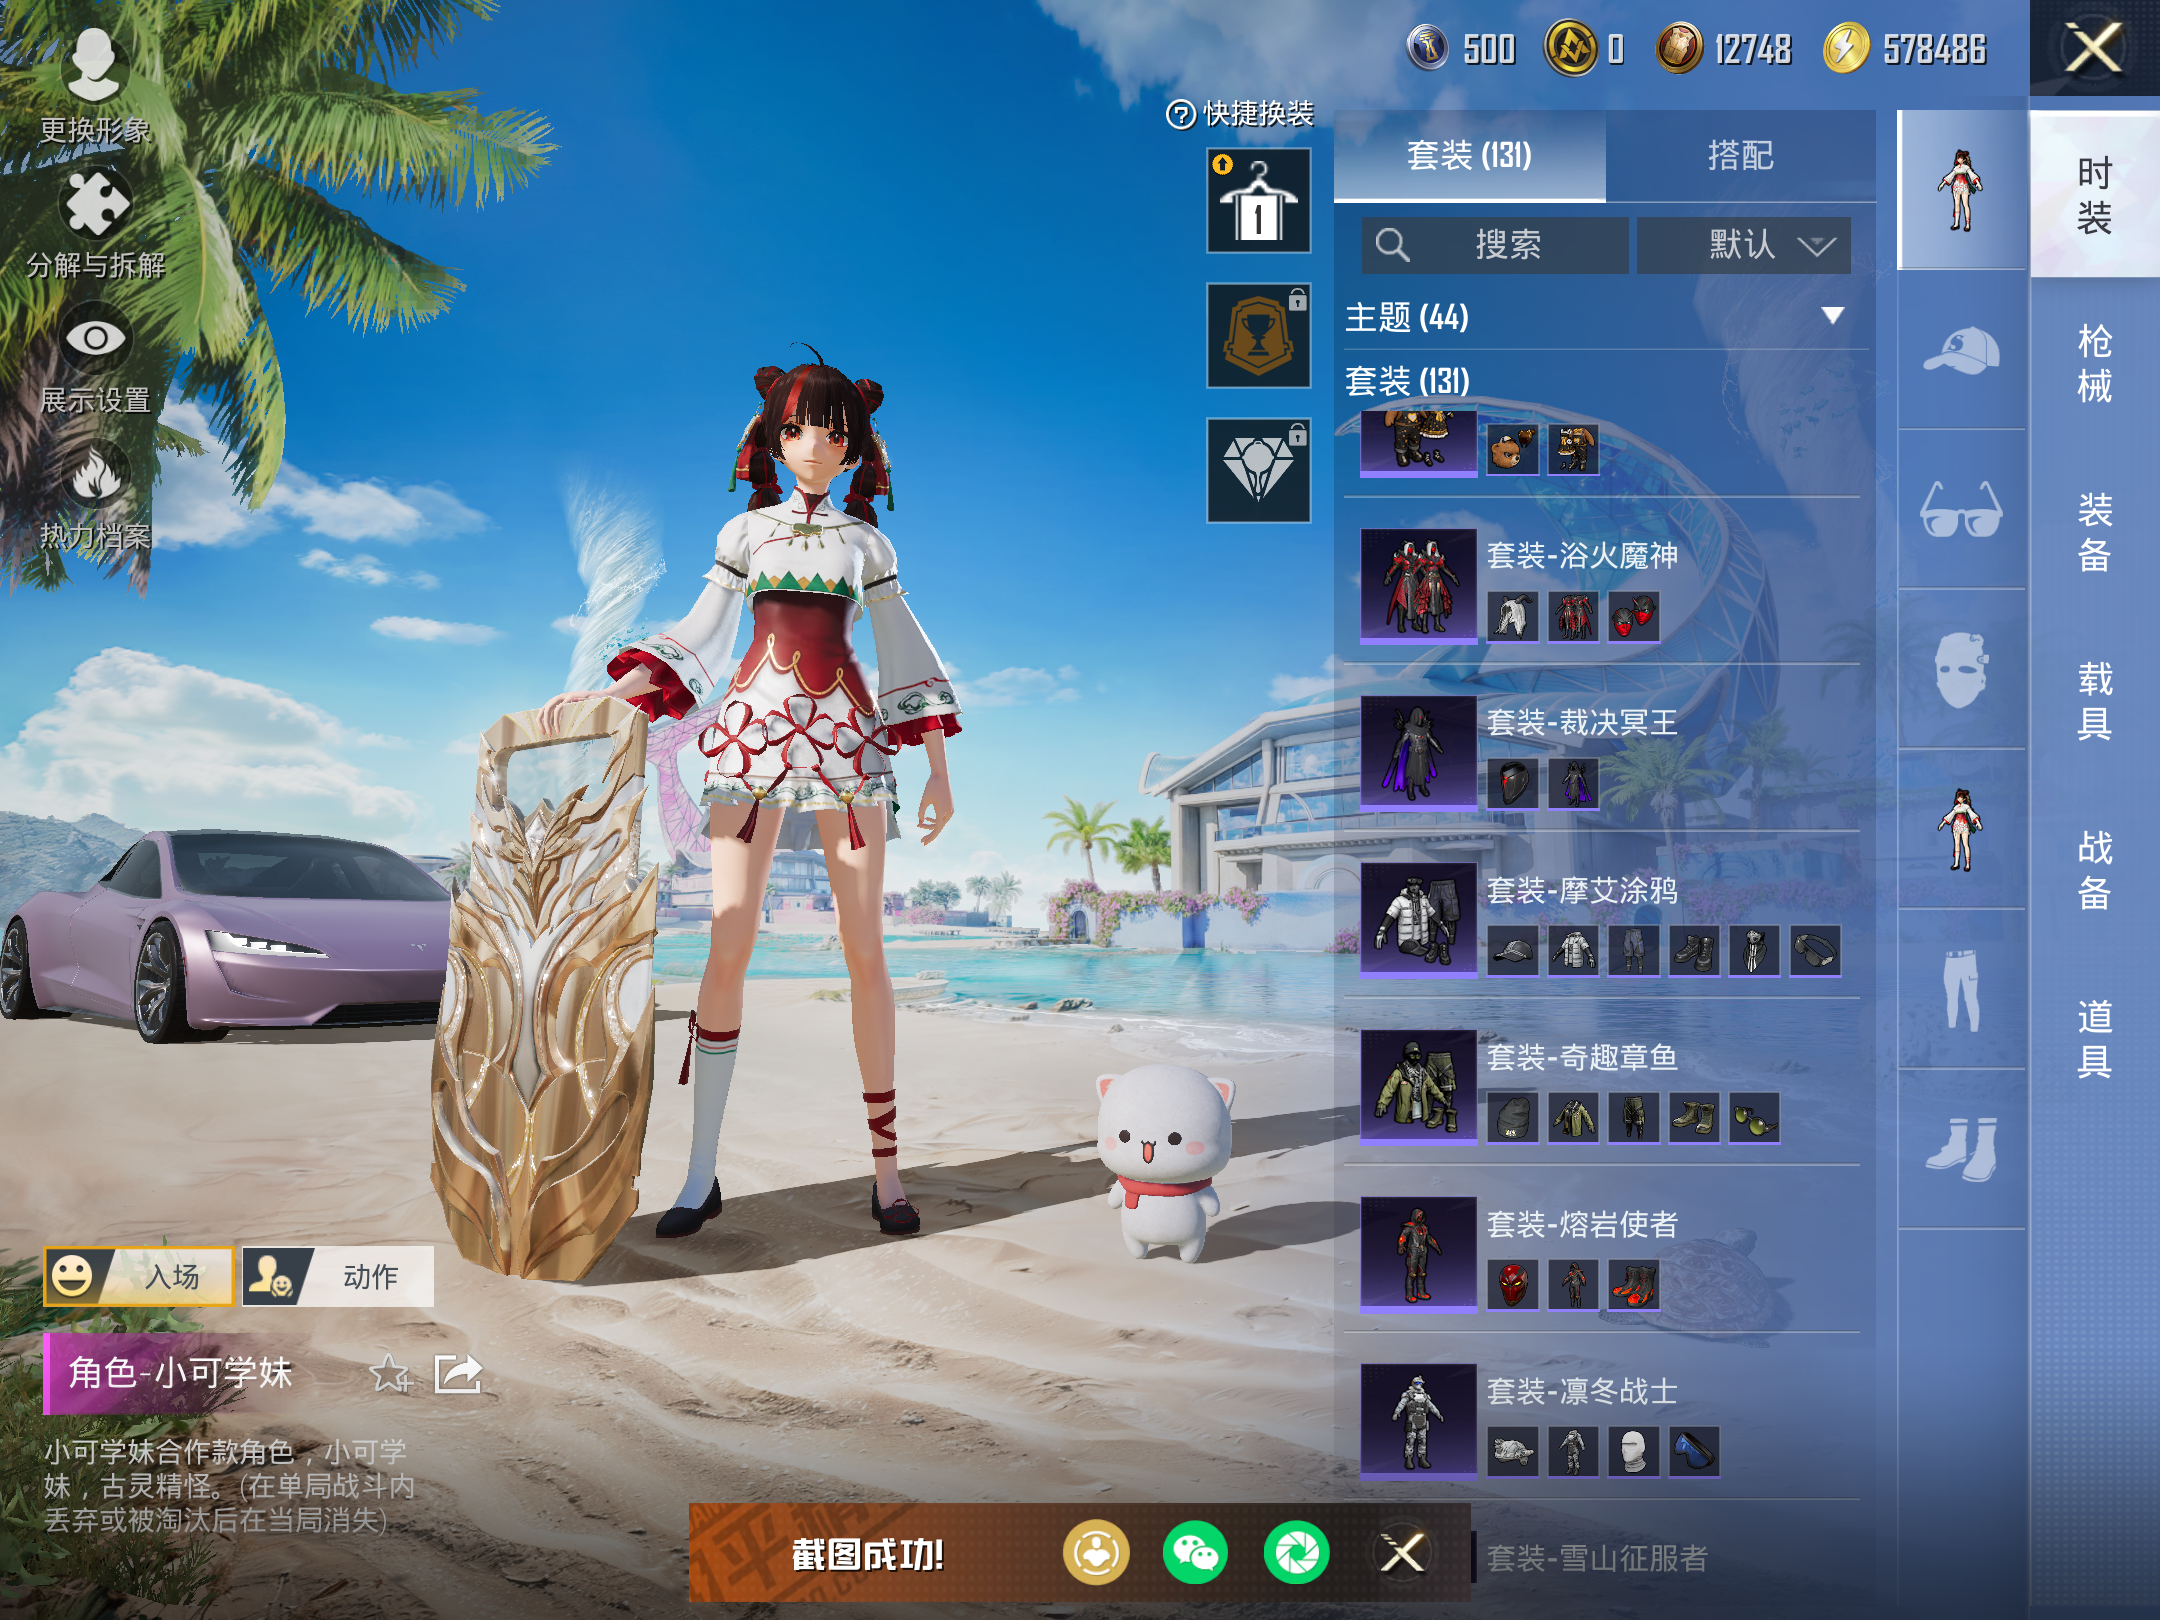Click blue goggles item under 套装-凛冬战士
This screenshot has height=1620, width=2160.
tap(1694, 1451)
